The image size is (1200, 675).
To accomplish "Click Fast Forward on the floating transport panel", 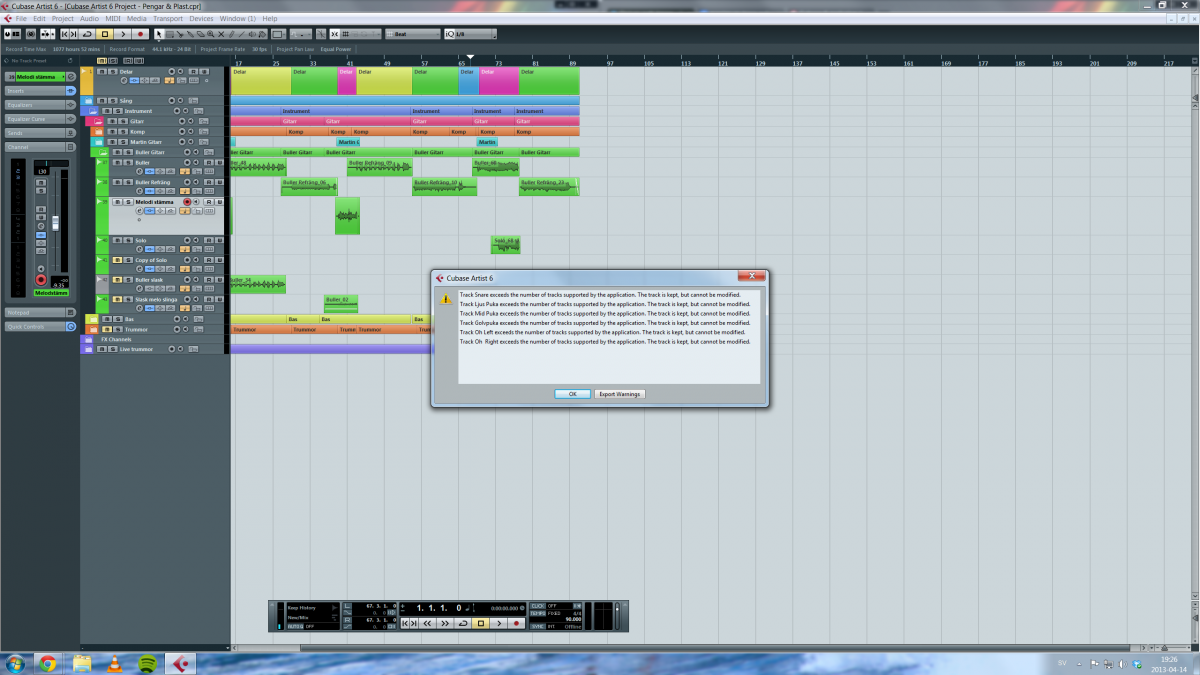I will tap(445, 623).
